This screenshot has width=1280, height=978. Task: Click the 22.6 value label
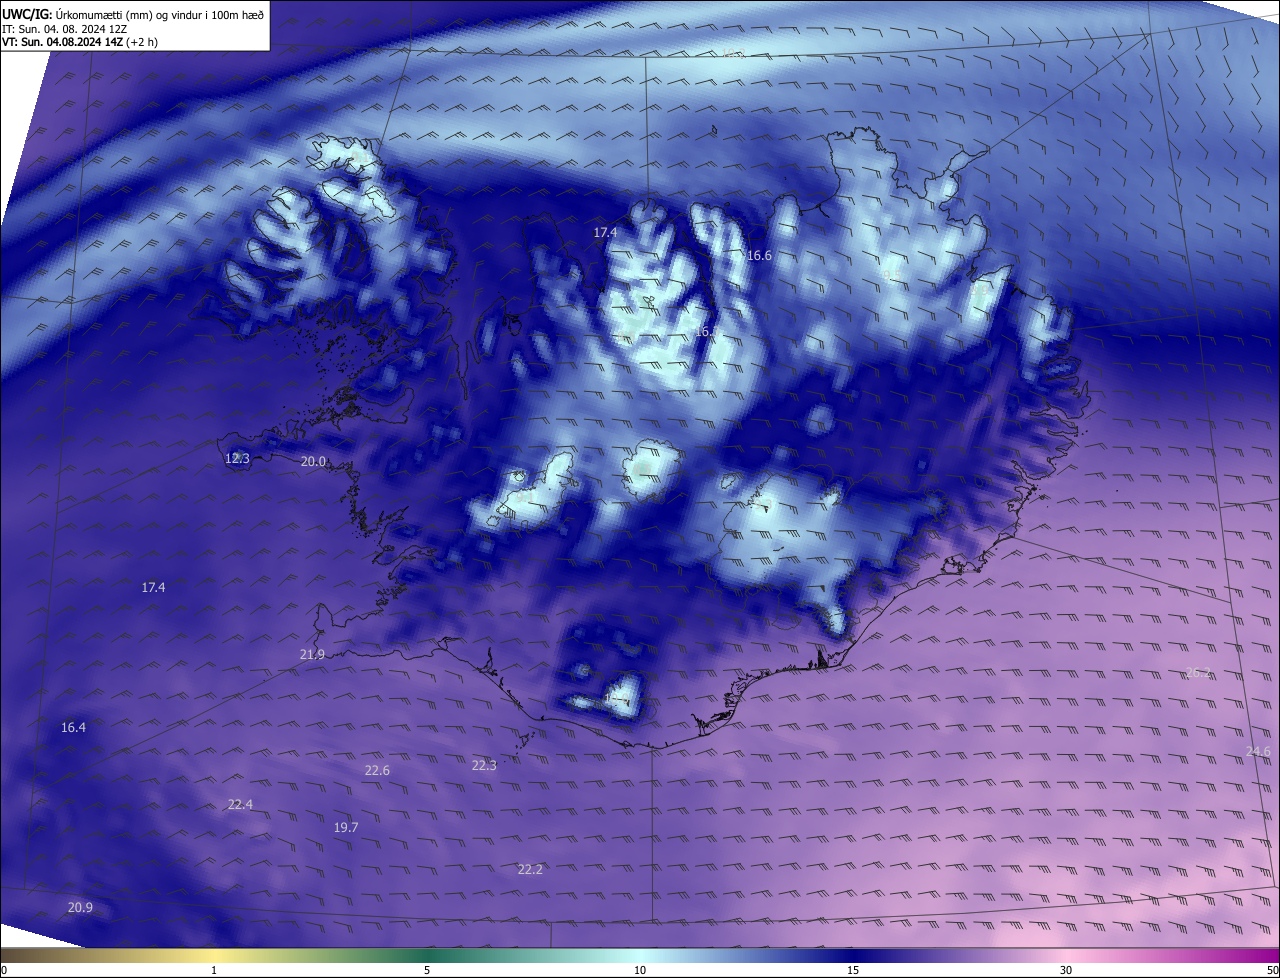coord(377,770)
